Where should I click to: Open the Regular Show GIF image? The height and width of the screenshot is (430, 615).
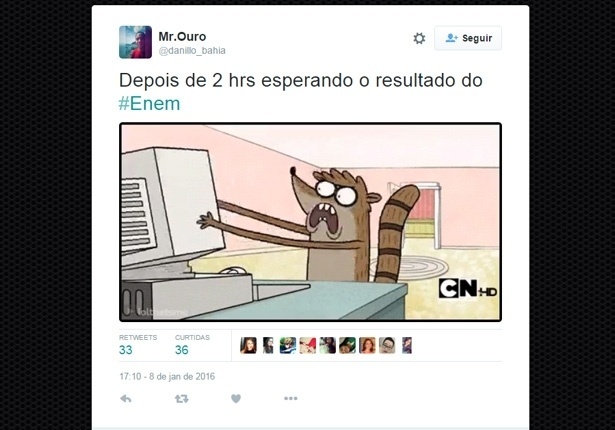310,222
